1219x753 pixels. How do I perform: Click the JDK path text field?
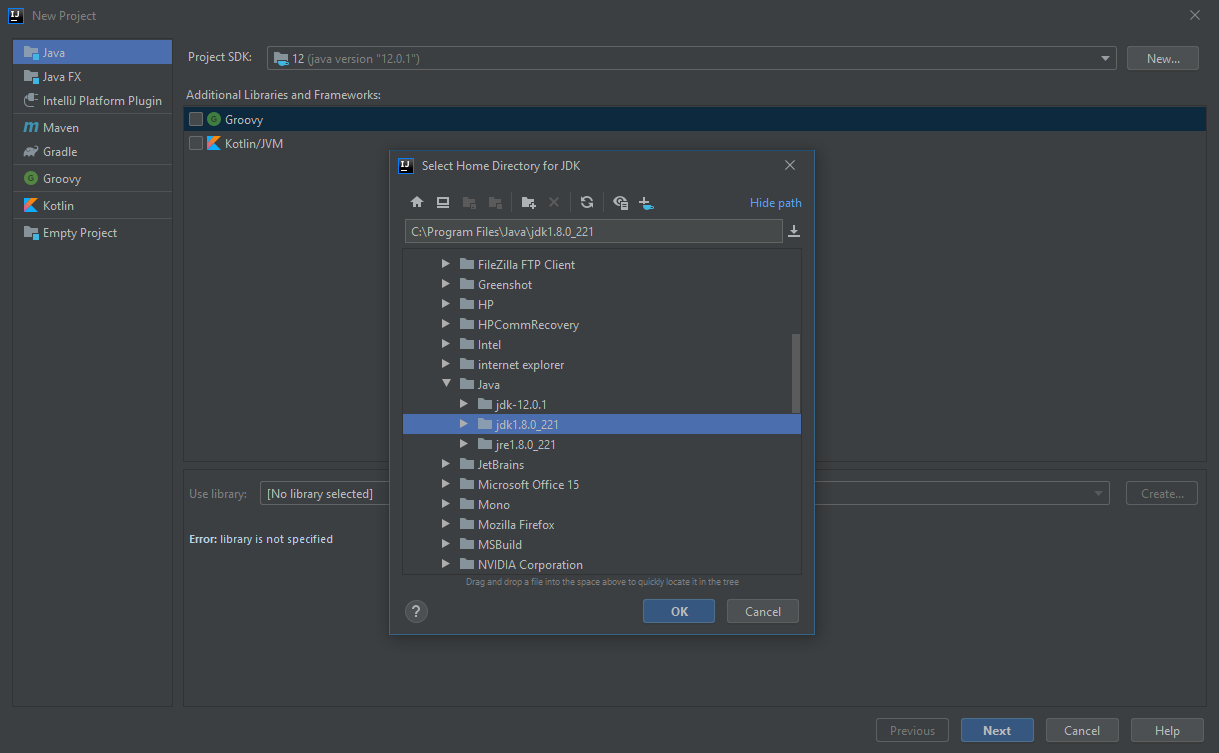(x=593, y=232)
